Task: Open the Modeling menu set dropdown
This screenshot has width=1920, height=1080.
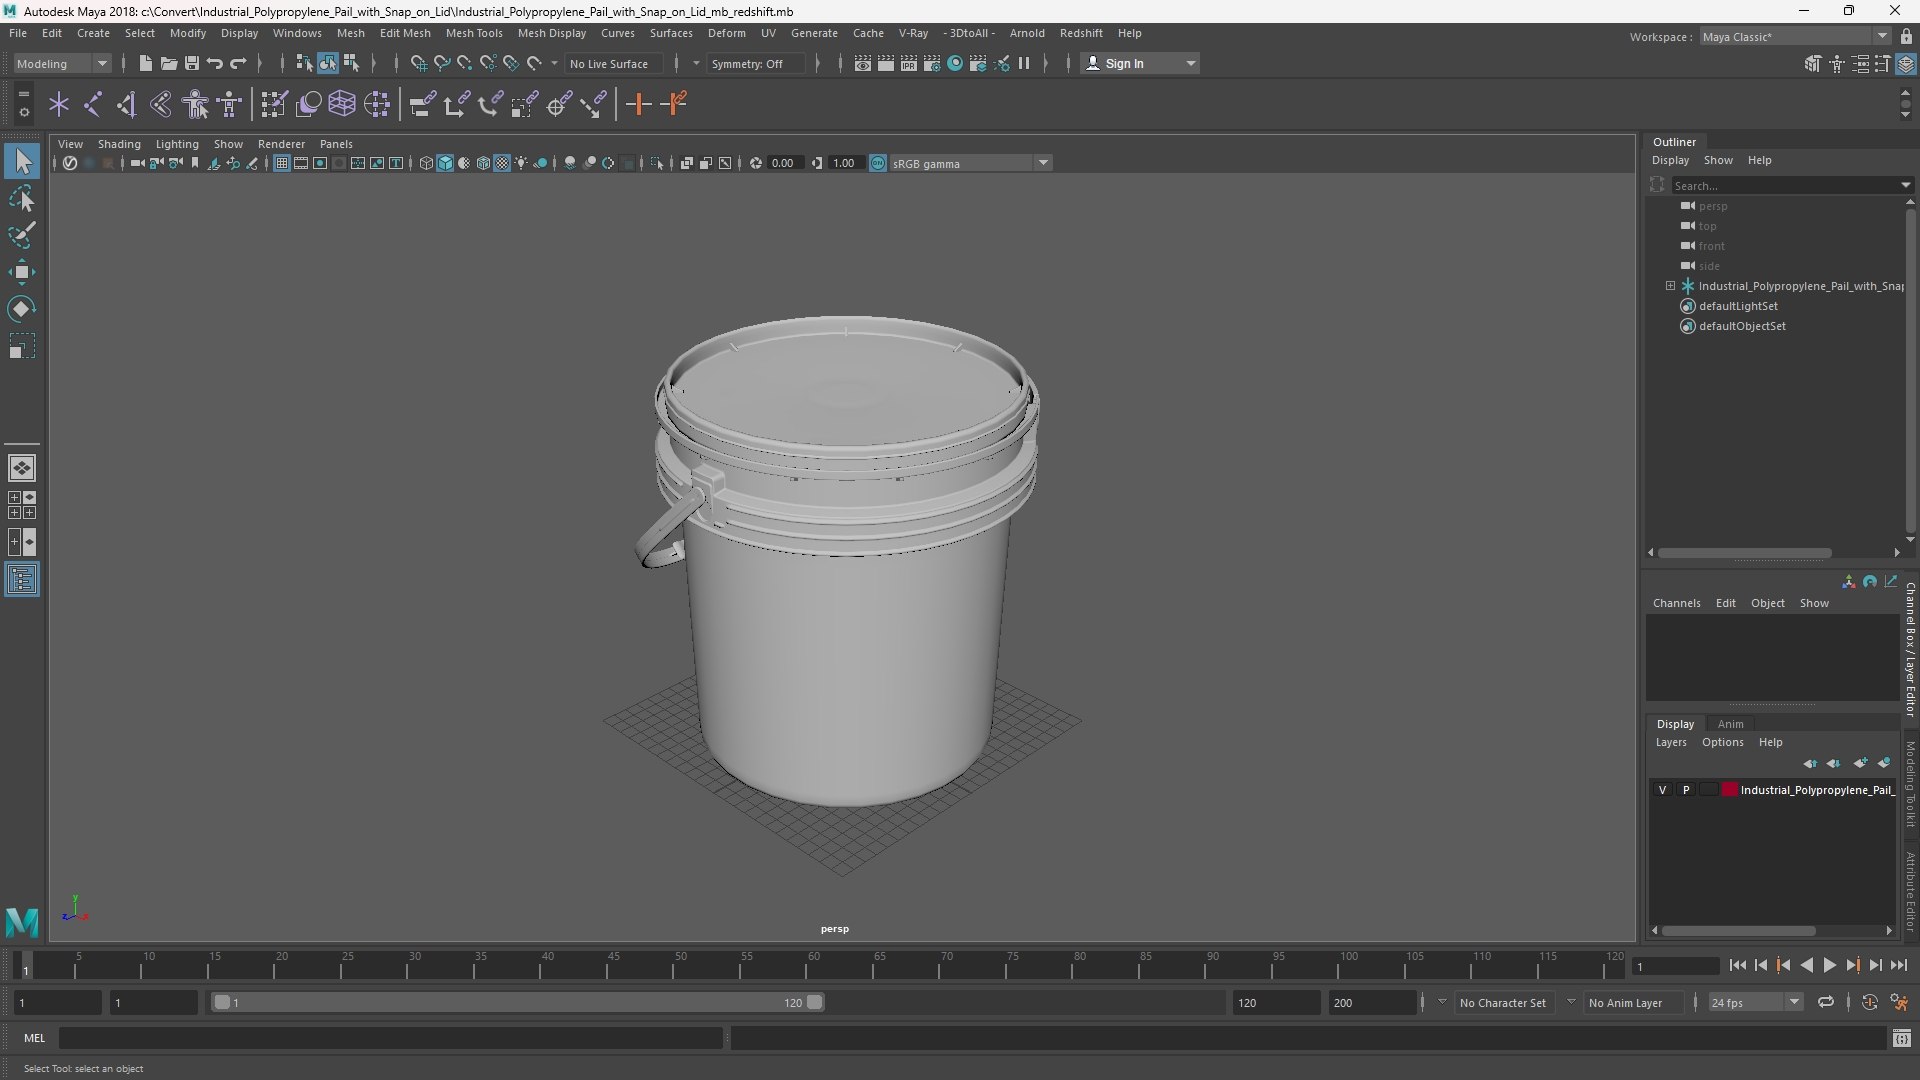Action: click(x=62, y=63)
